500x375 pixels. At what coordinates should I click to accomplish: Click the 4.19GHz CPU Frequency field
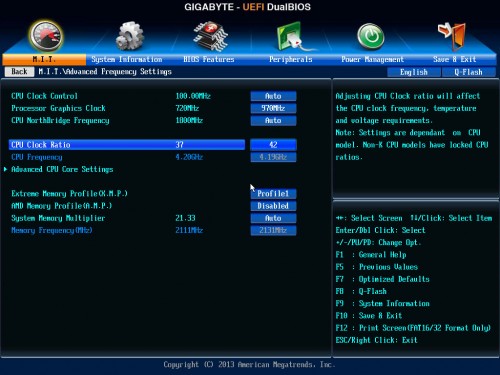[x=273, y=157]
